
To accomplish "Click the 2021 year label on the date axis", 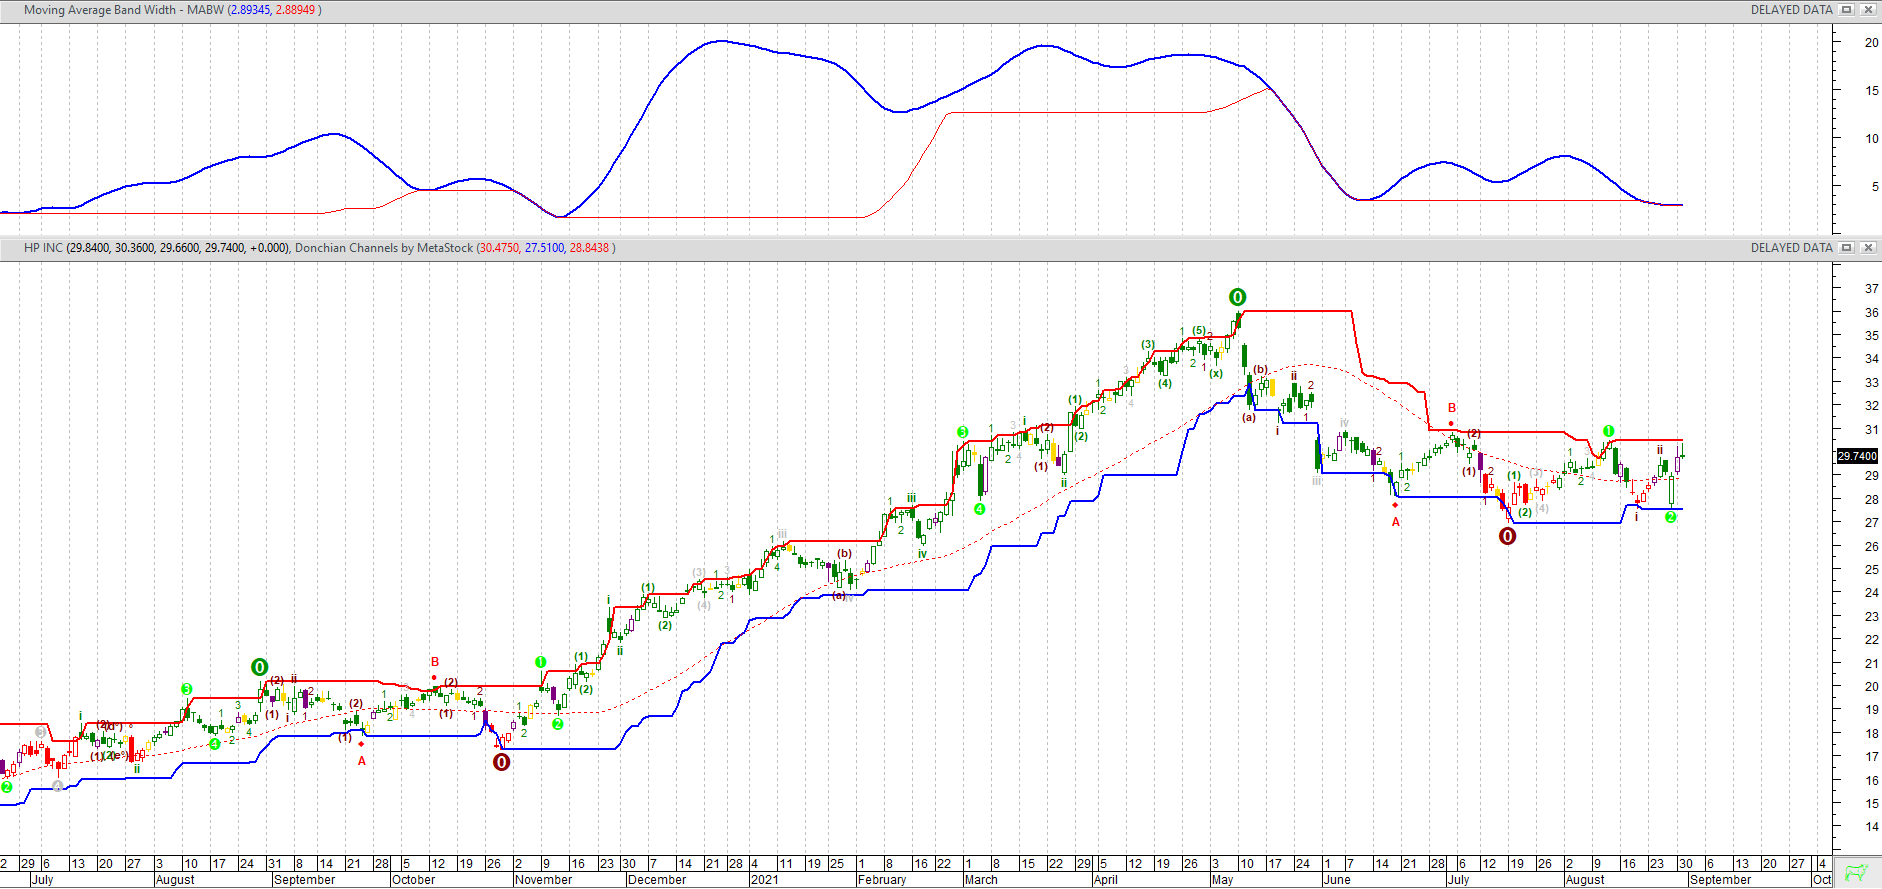I will (764, 880).
